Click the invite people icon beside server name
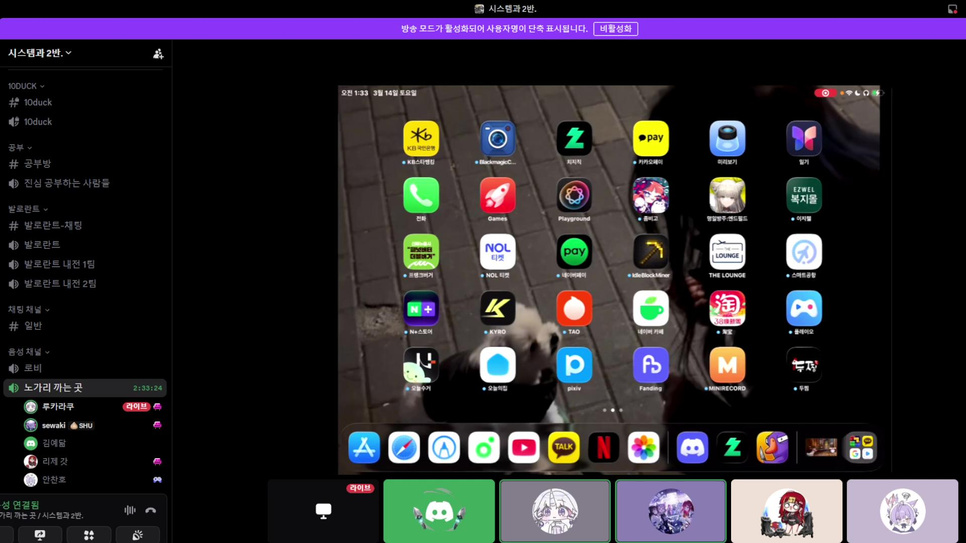Viewport: 966px width, 543px height. 158,54
